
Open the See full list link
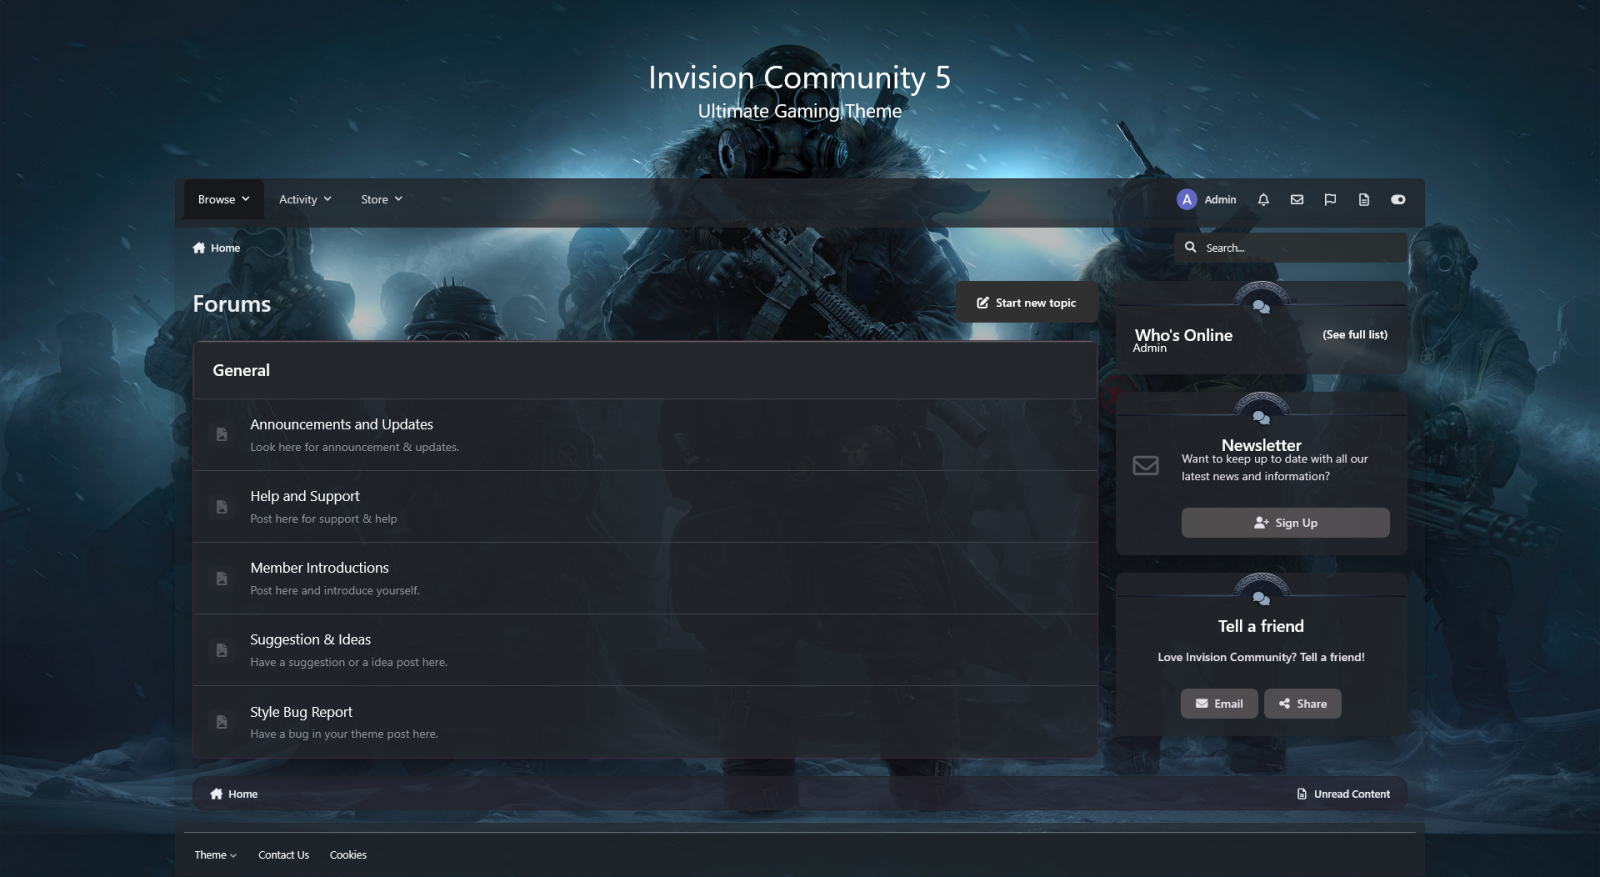click(1355, 335)
